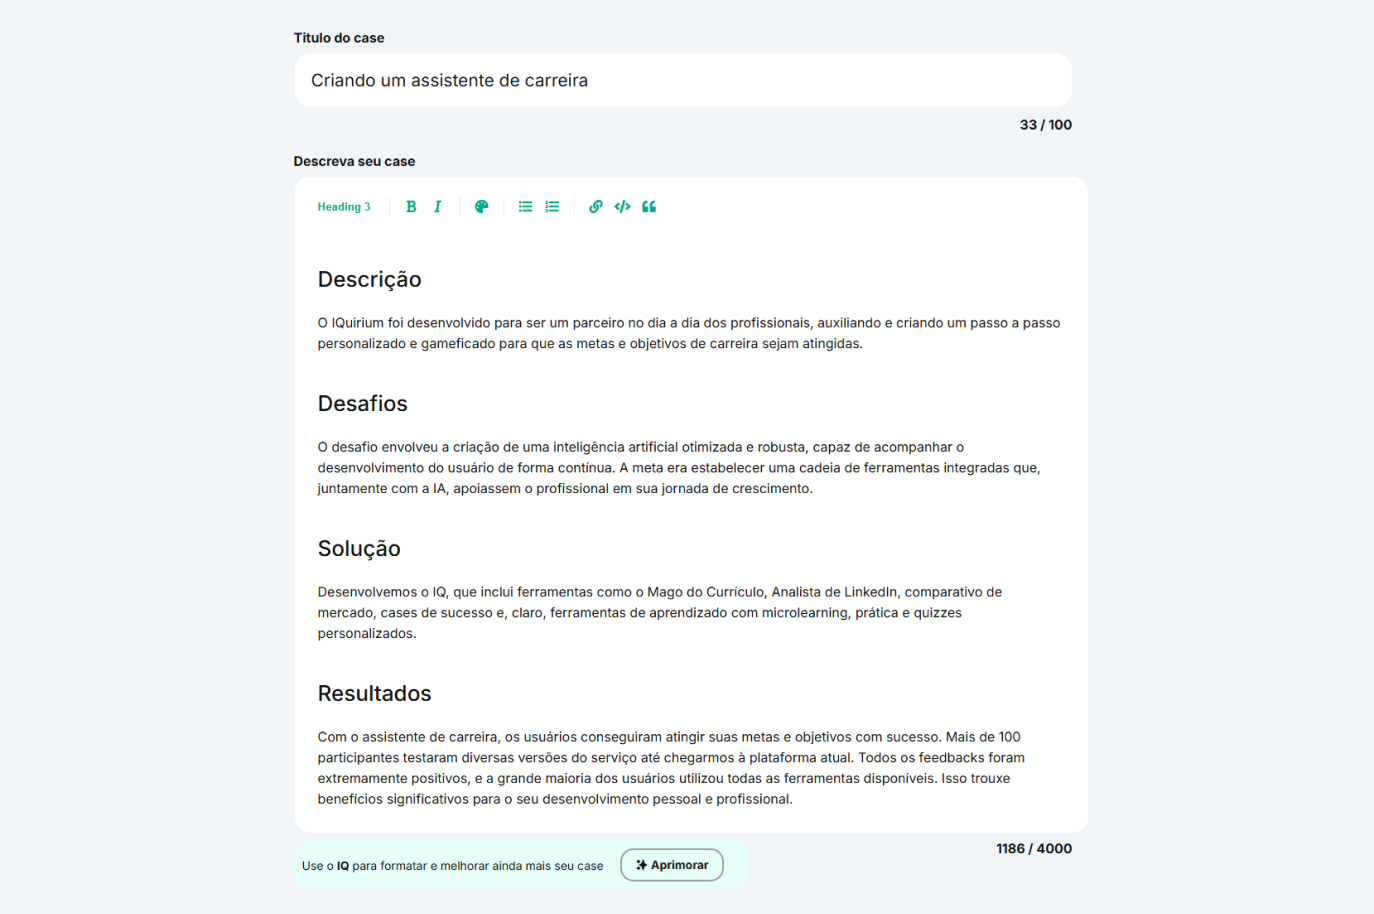Click the Descrição heading in editor

coord(369,280)
